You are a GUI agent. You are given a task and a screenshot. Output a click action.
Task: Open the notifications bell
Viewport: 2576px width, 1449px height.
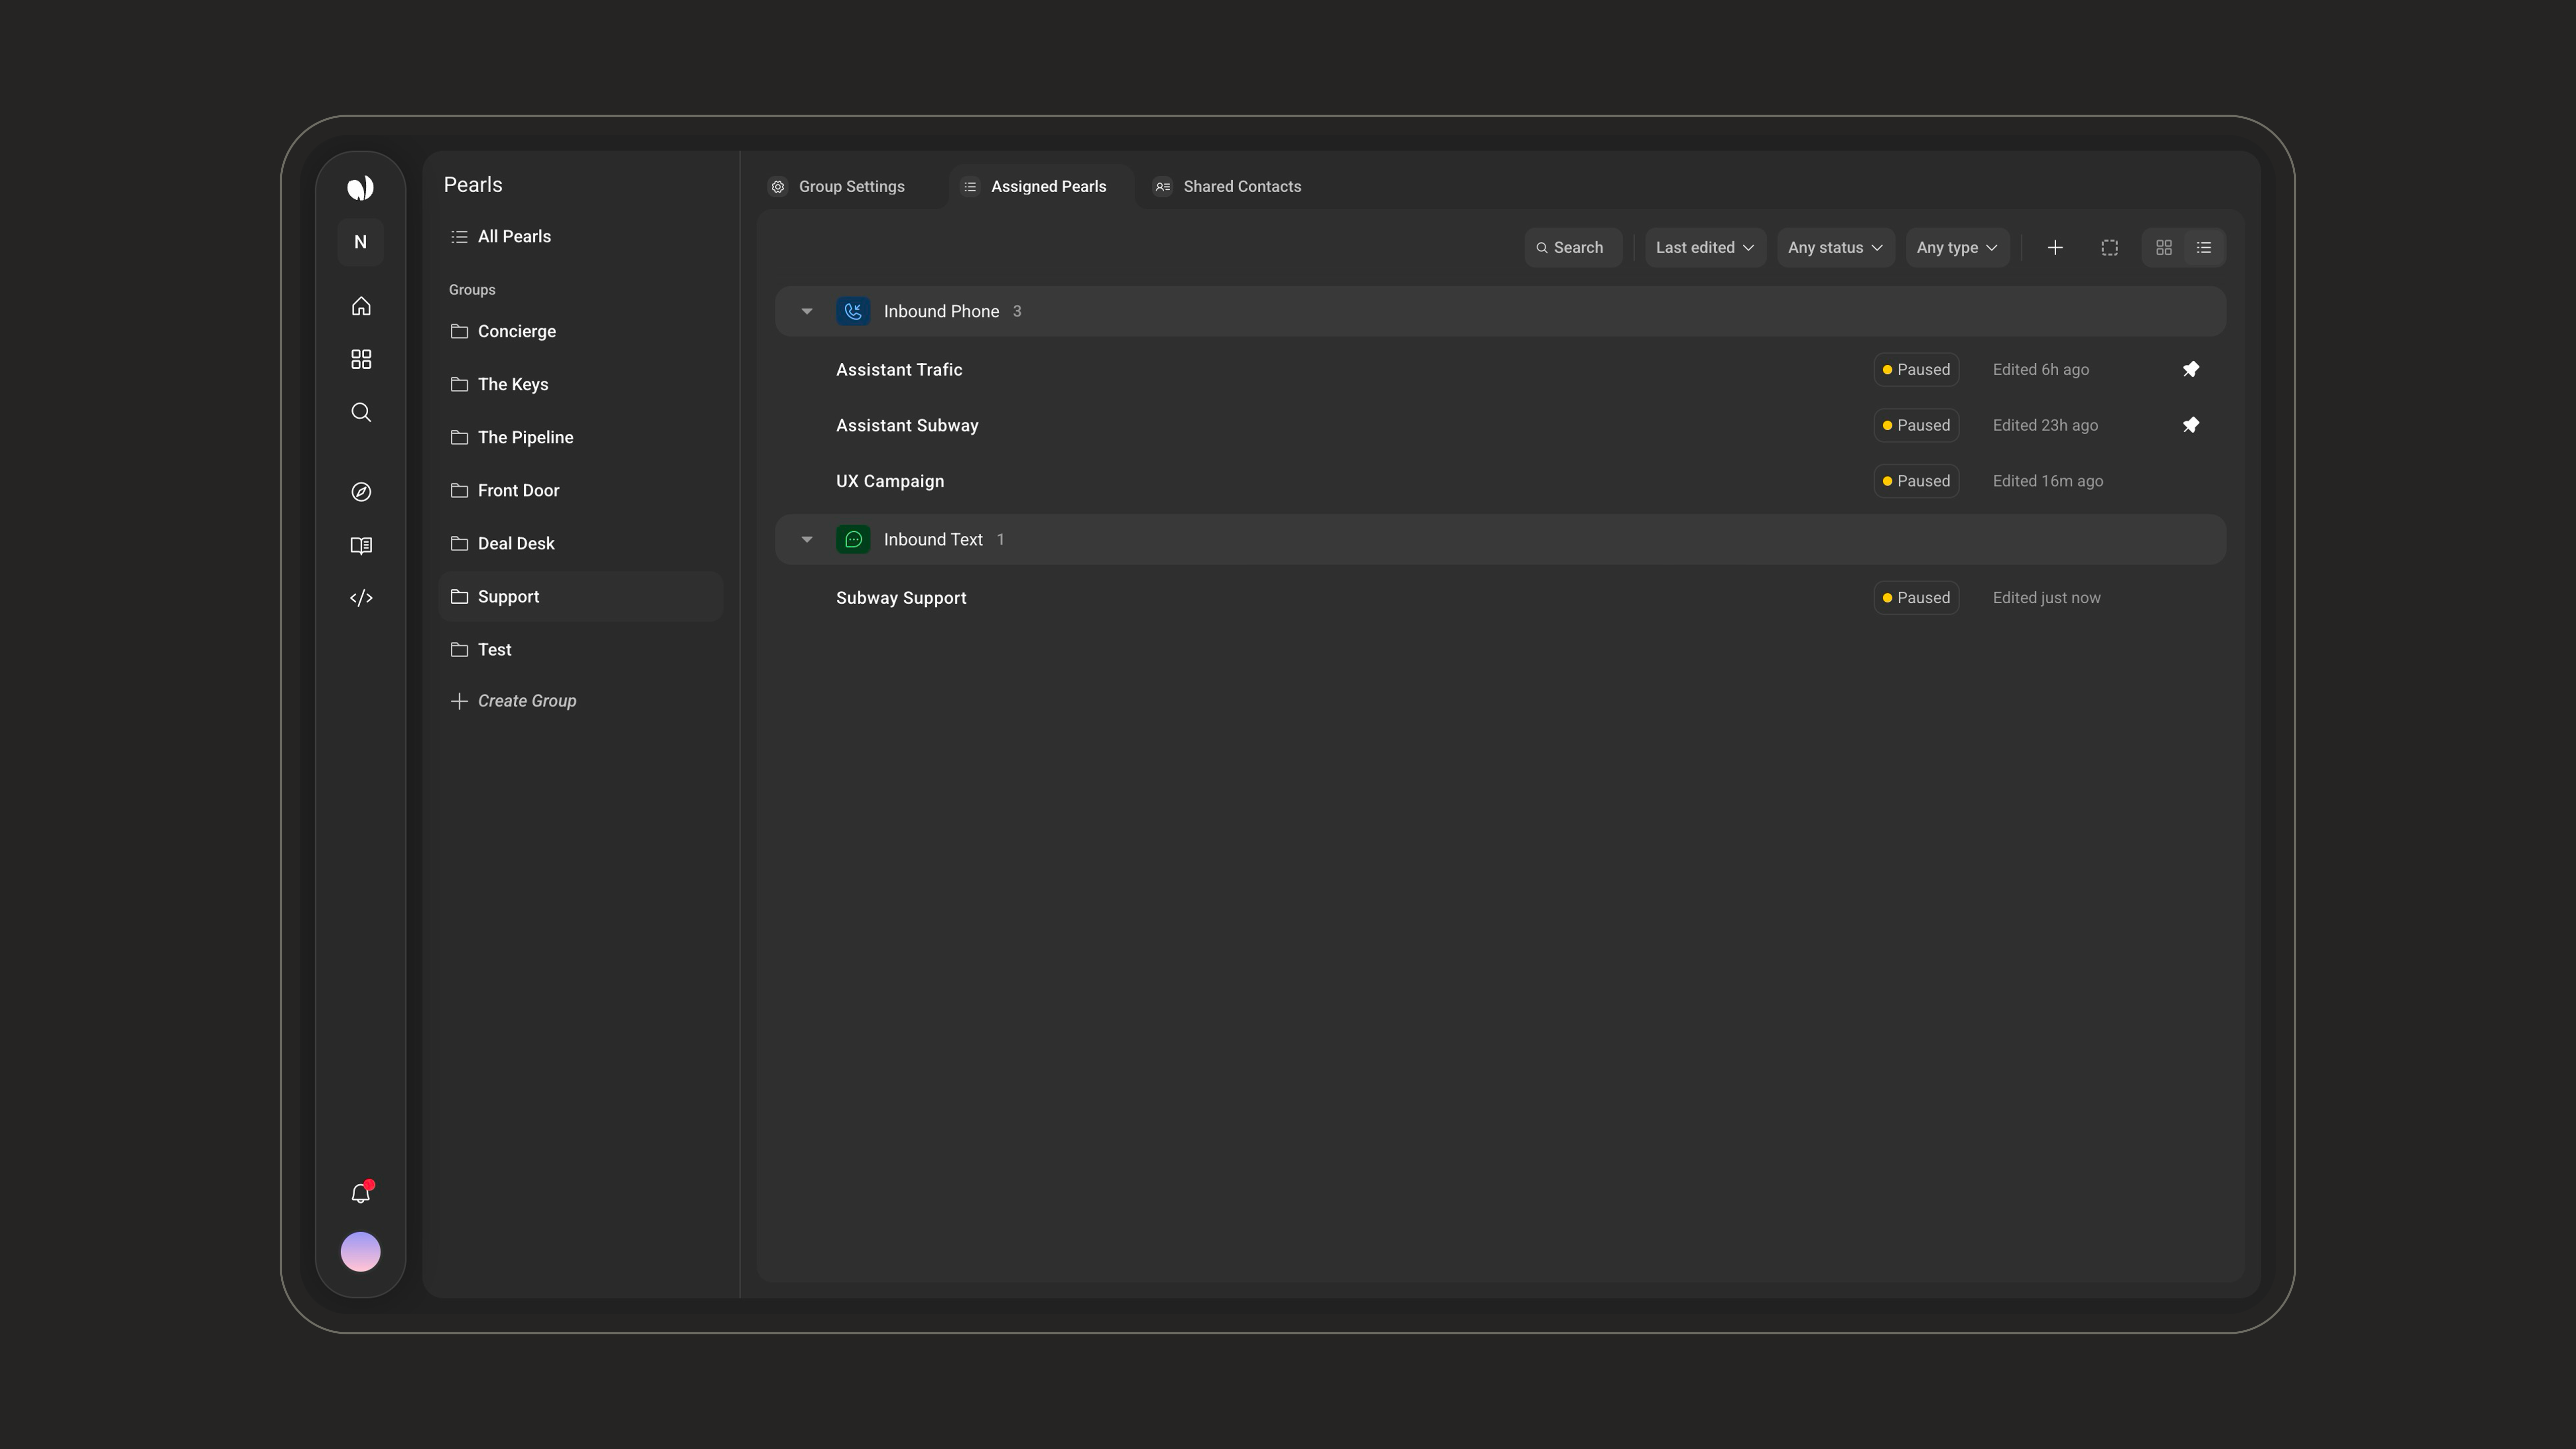pos(361,1193)
